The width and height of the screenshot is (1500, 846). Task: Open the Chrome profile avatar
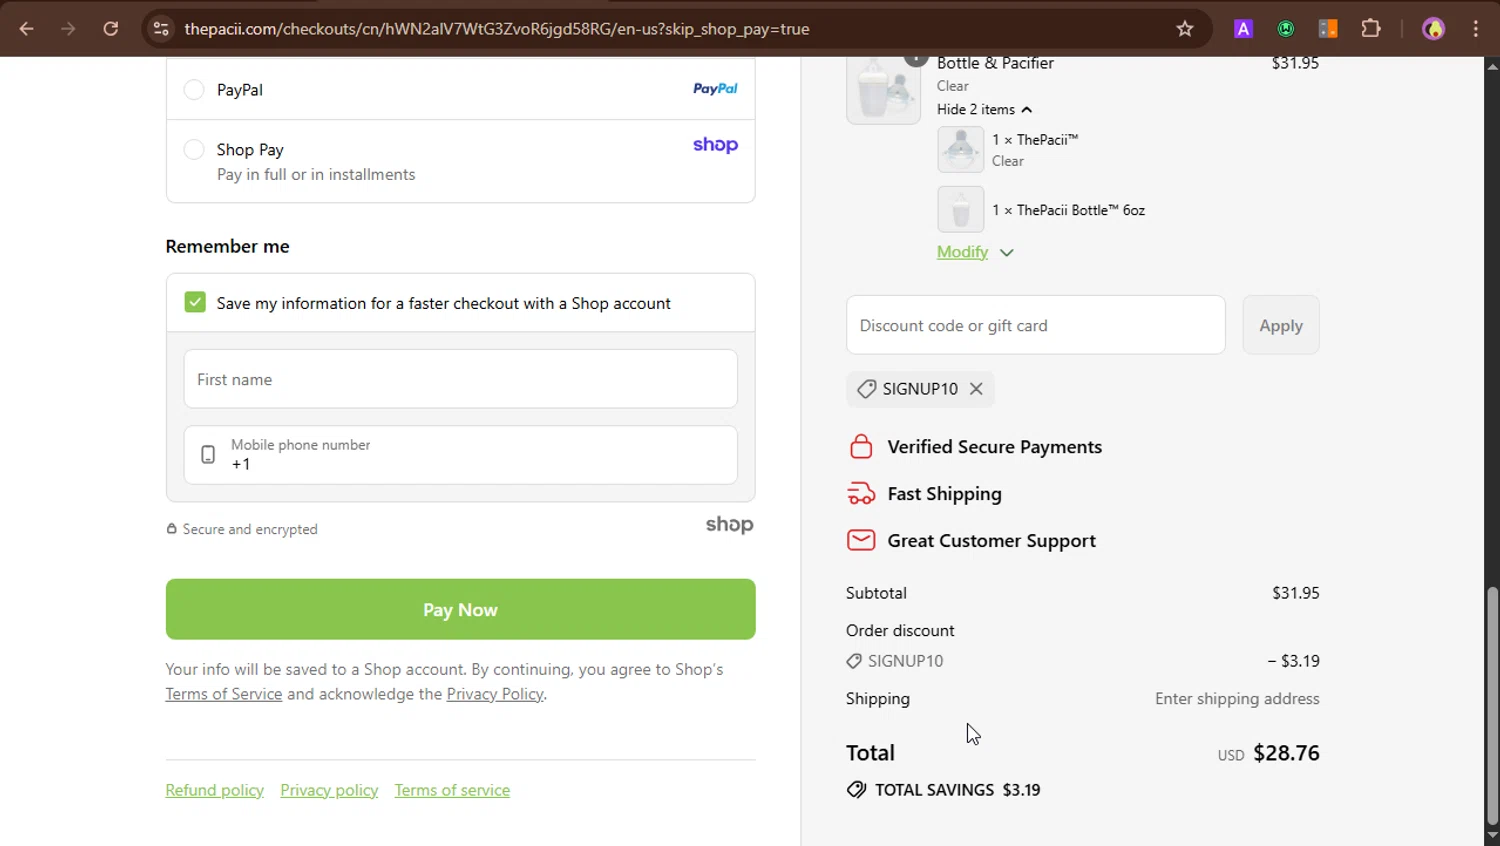tap(1434, 29)
